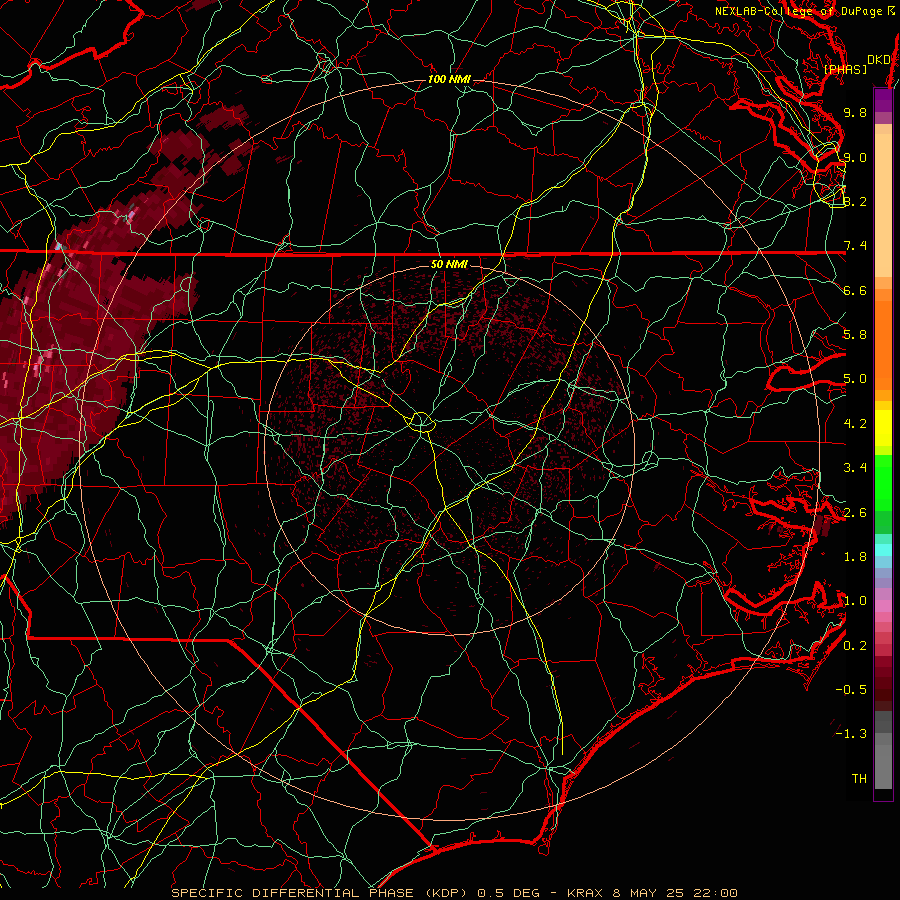900x900 pixels.
Task: Click the 5.0 scale value
Action: (855, 379)
